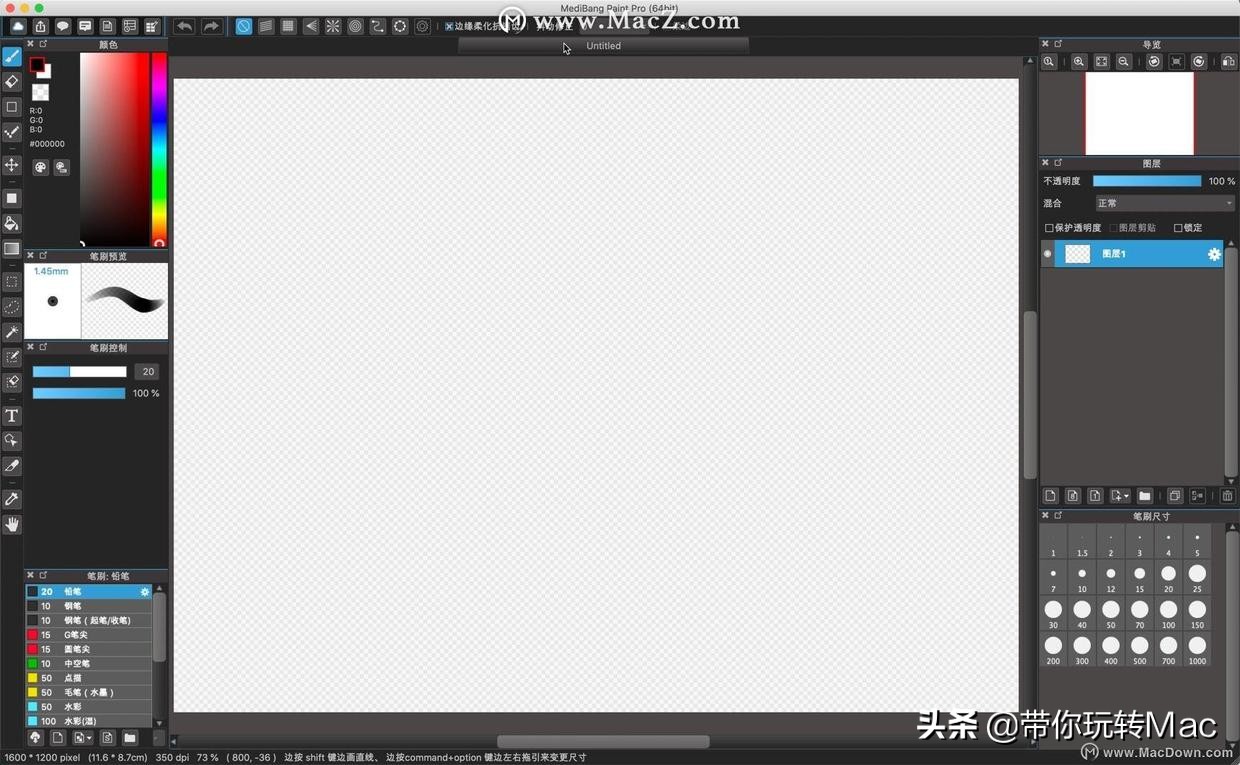Toggle the 边缘柔化 checkbox in the top bar
Viewport: 1240px width, 765px height.
450,26
